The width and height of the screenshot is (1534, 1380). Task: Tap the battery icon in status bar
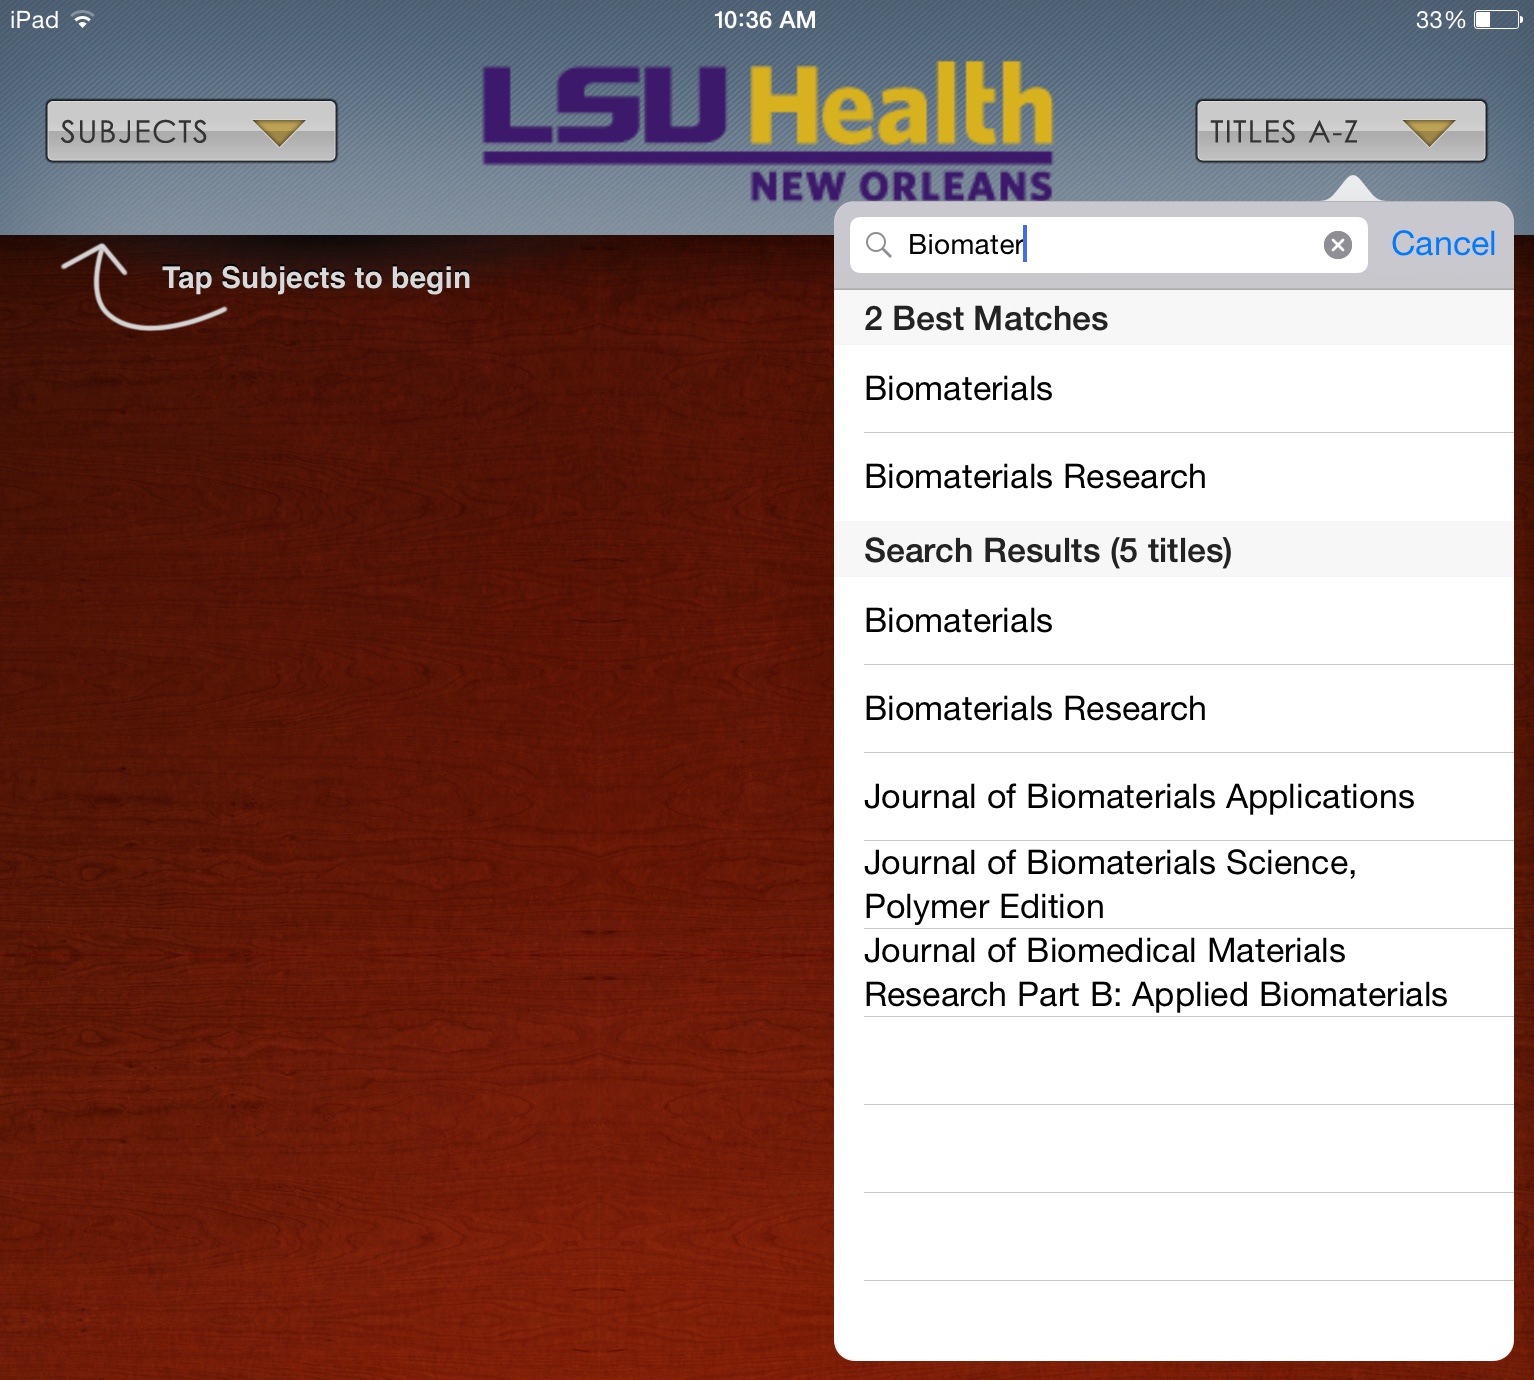[x=1498, y=20]
